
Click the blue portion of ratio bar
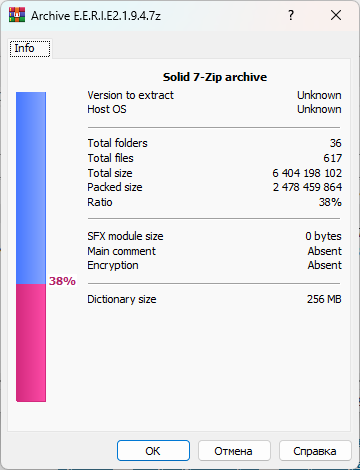click(31, 188)
